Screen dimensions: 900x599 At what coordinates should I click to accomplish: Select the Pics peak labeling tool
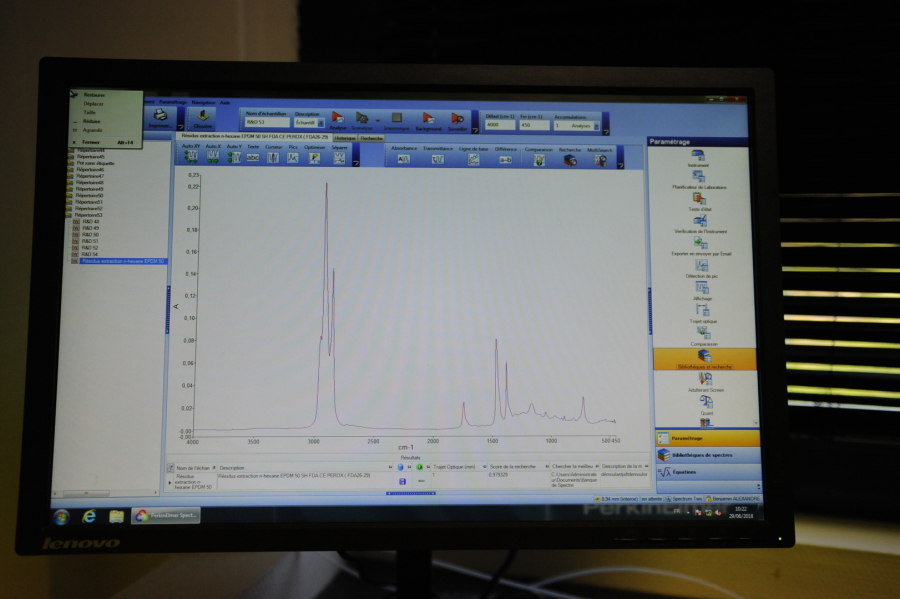tap(293, 157)
